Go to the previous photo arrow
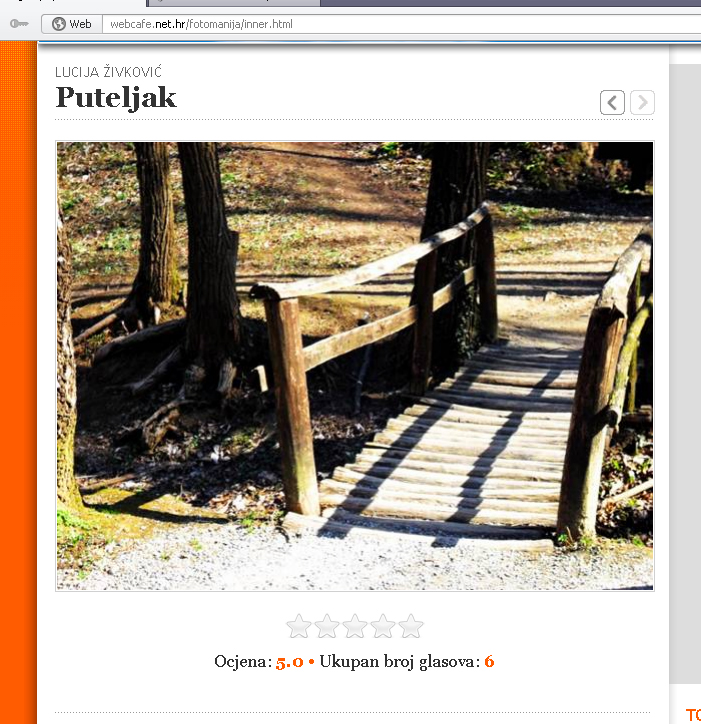 tap(612, 102)
